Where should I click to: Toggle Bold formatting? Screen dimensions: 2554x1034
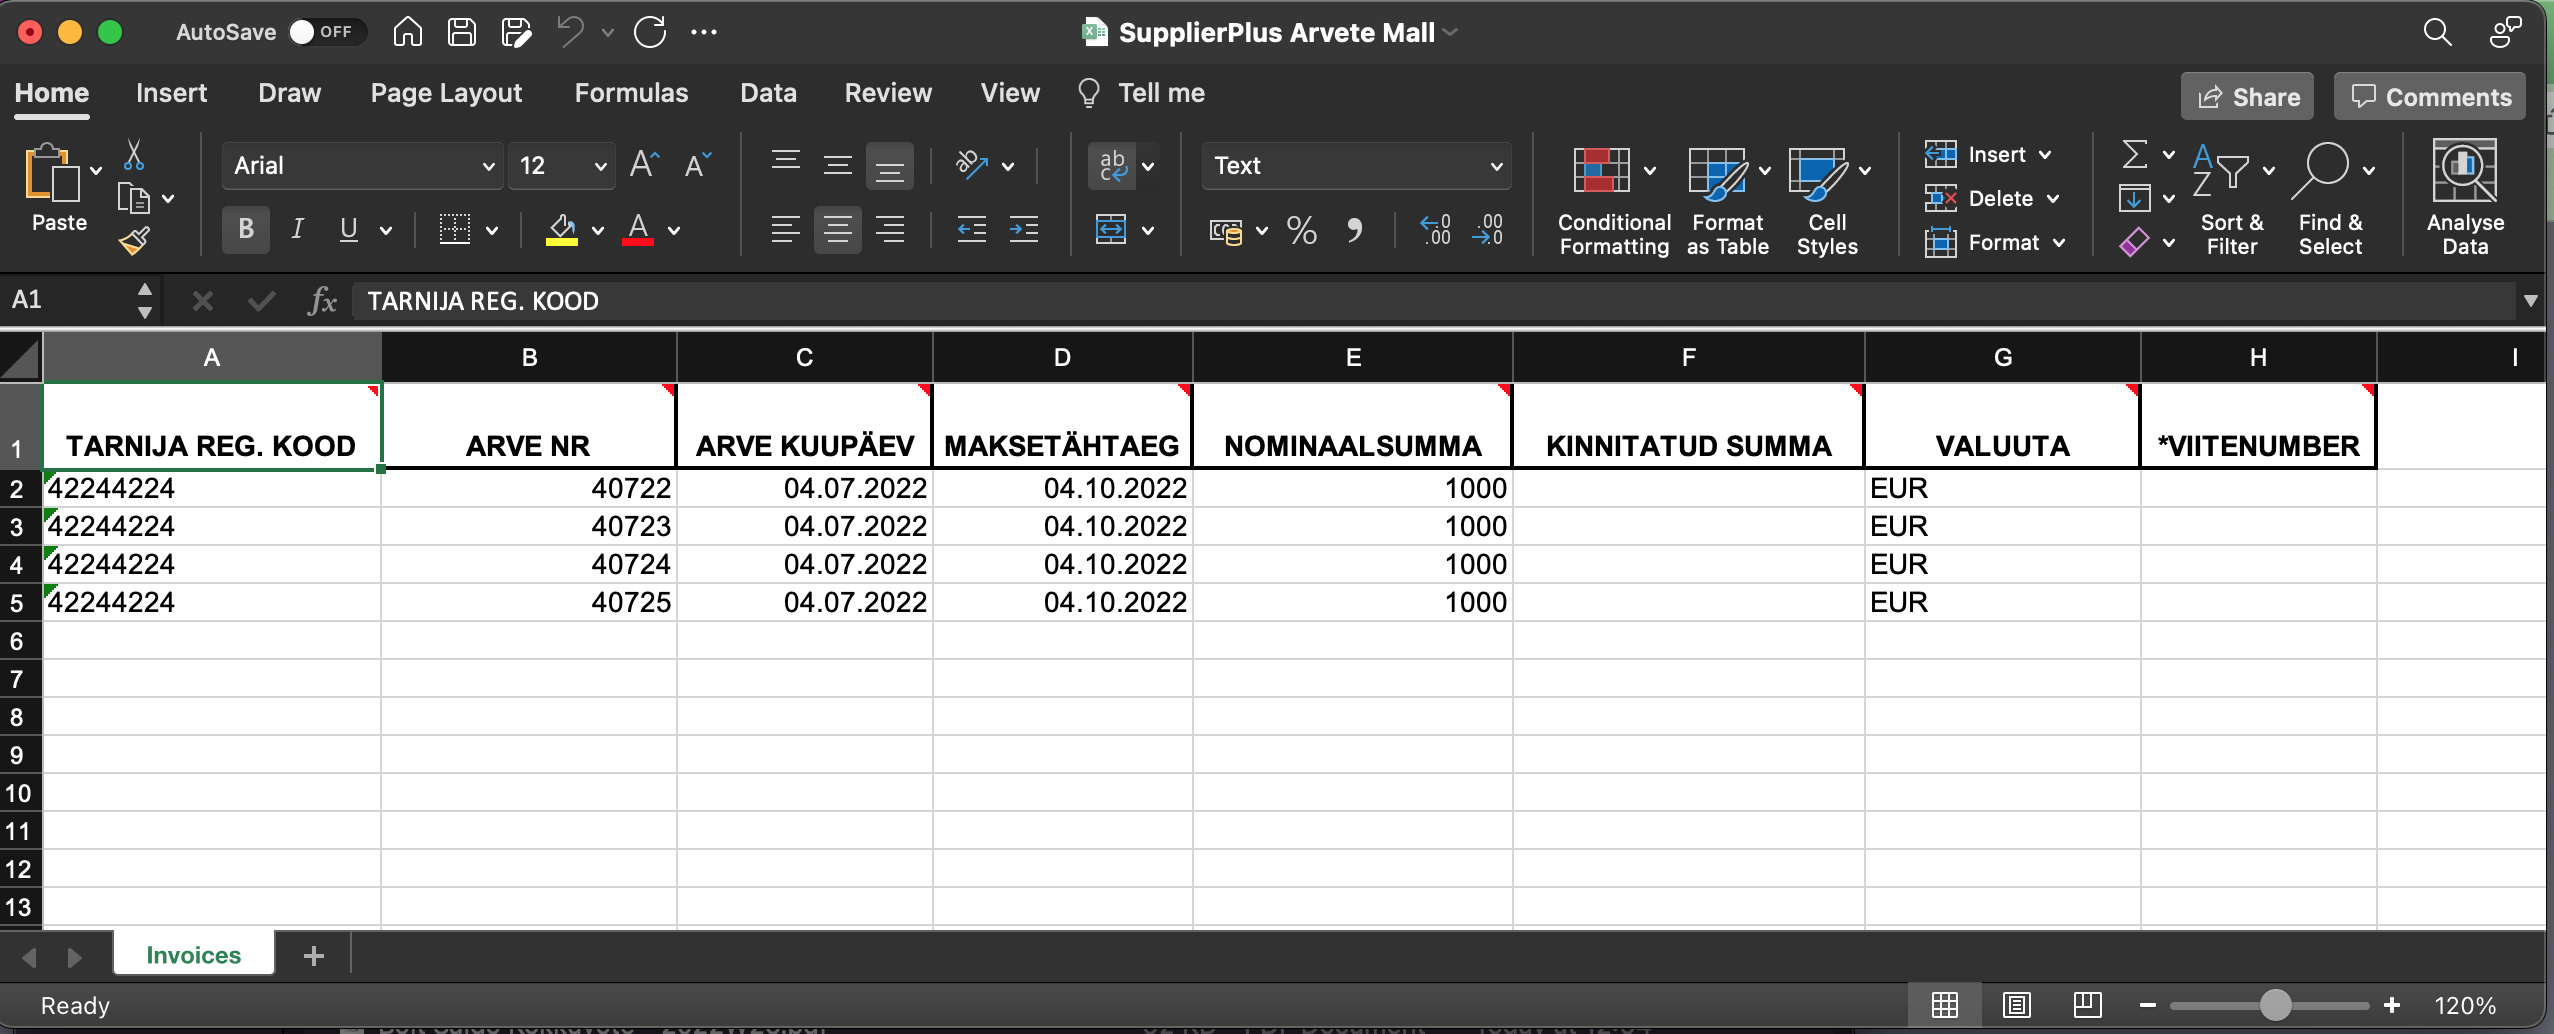(x=246, y=230)
